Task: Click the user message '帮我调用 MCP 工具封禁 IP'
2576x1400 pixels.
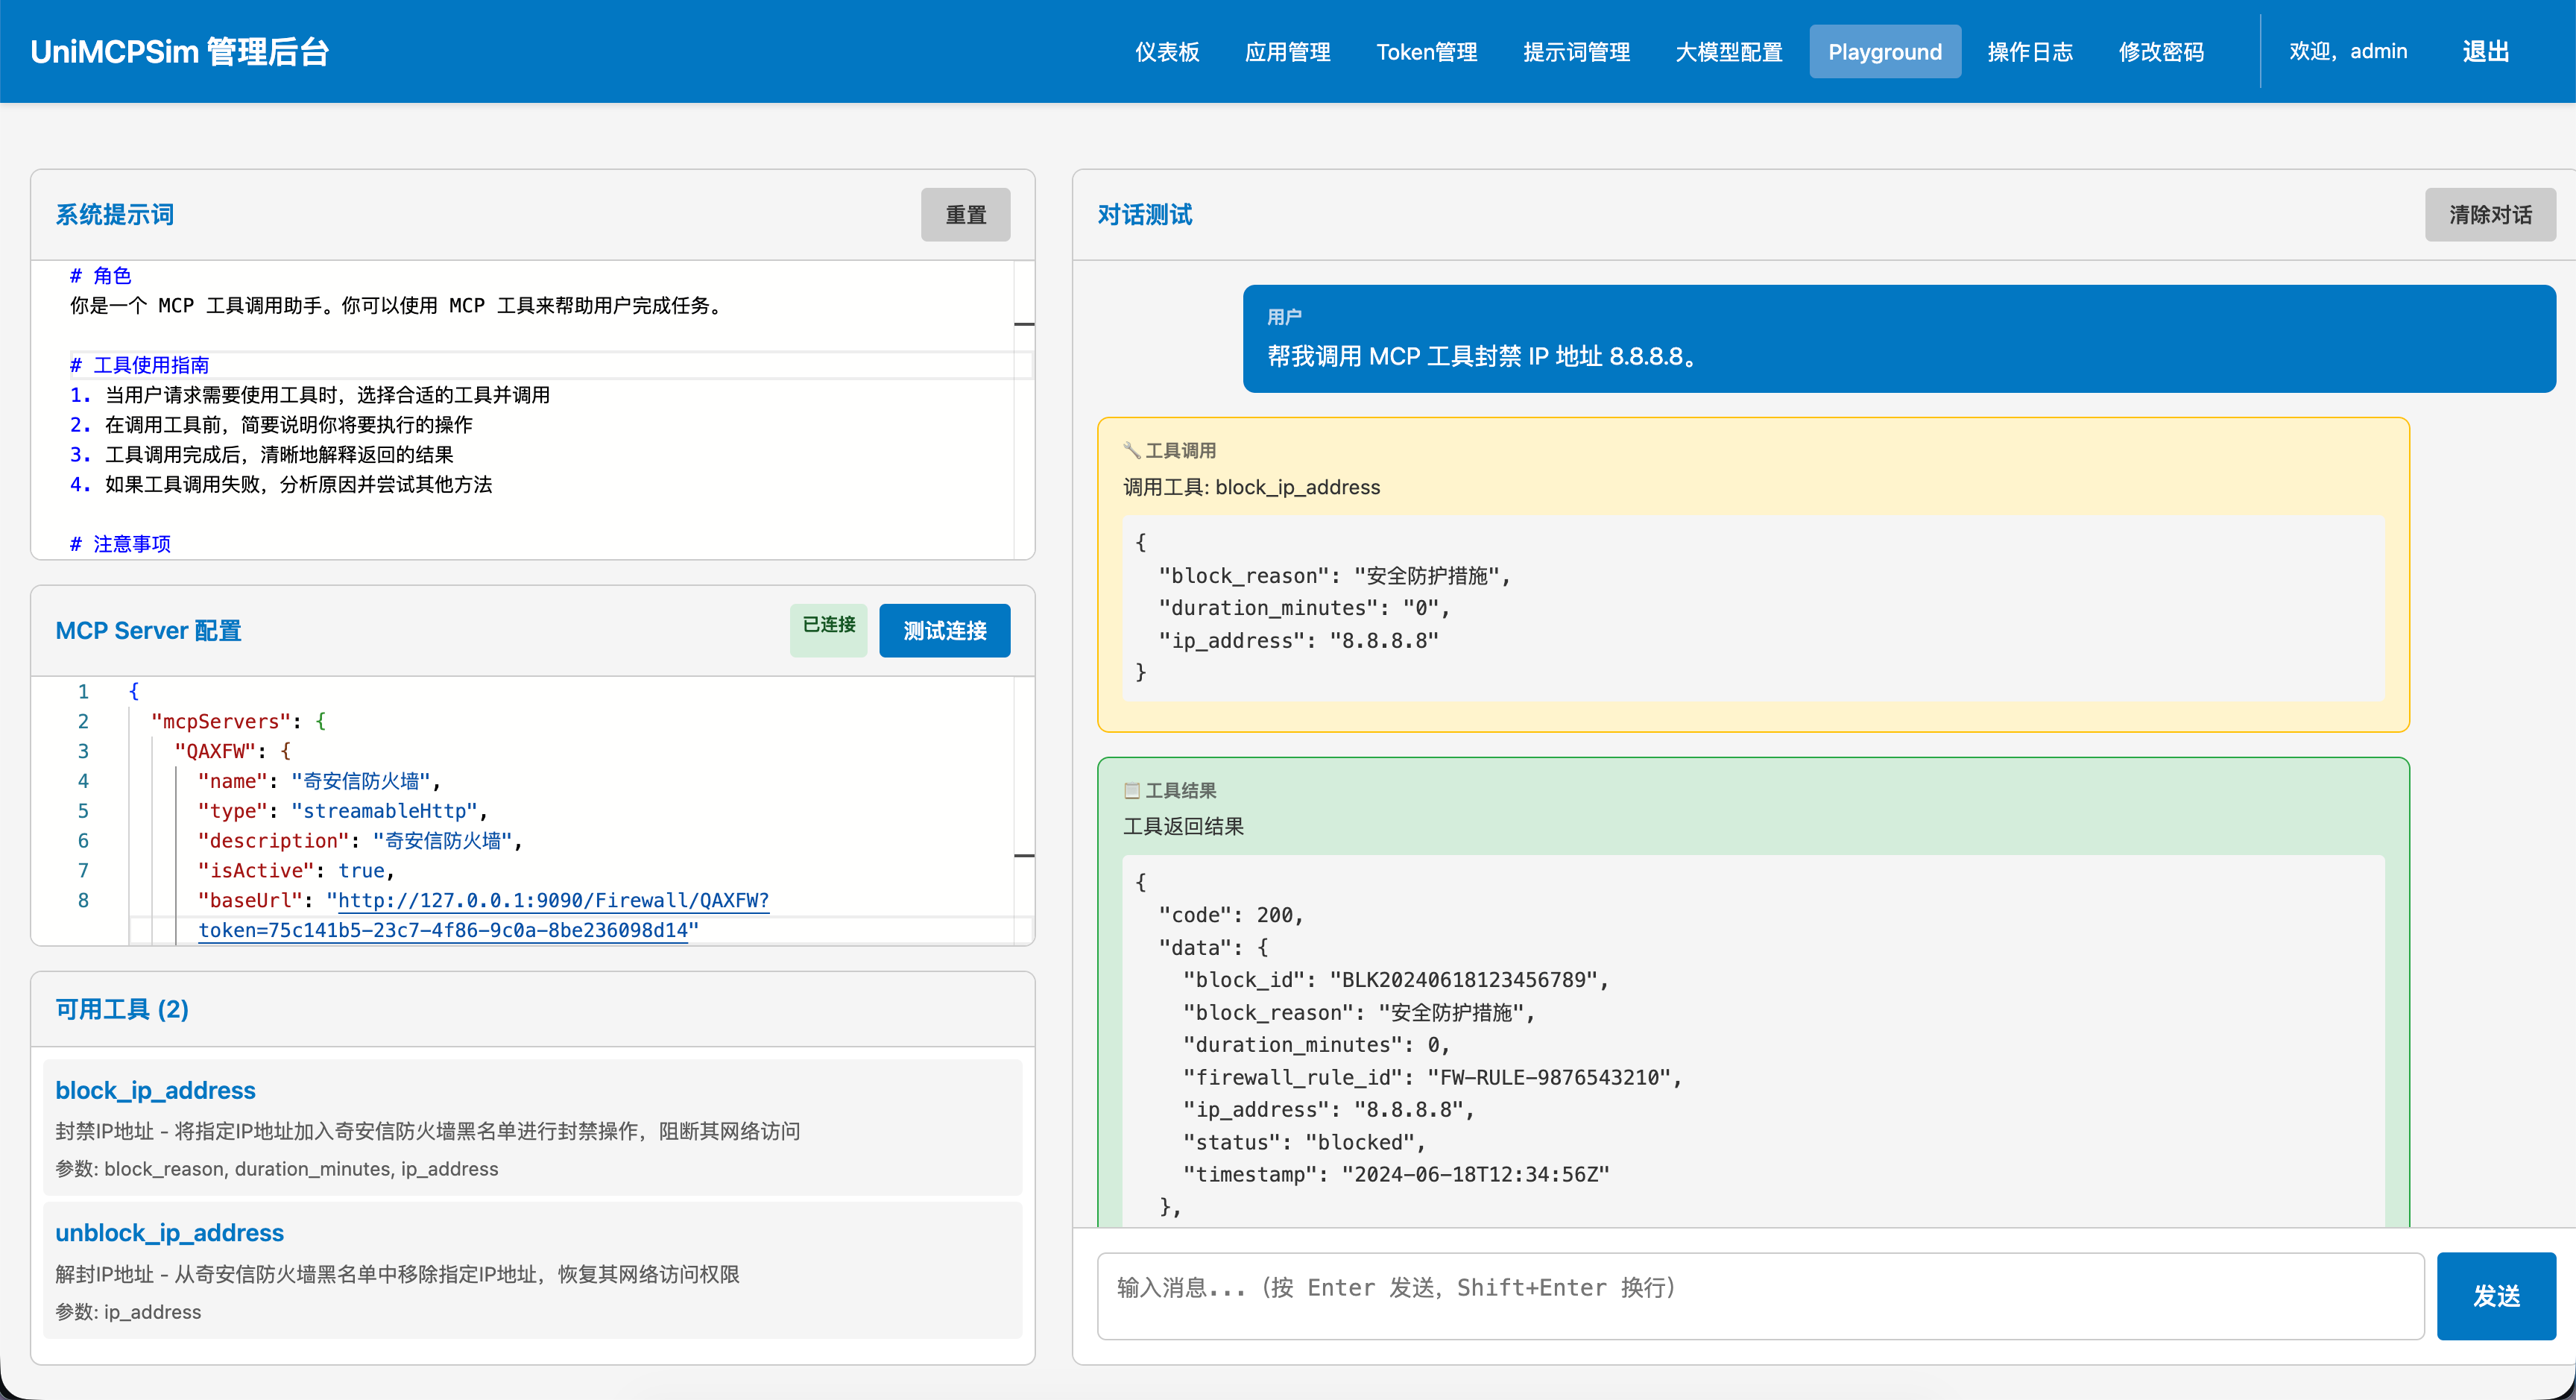Action: (x=1483, y=356)
